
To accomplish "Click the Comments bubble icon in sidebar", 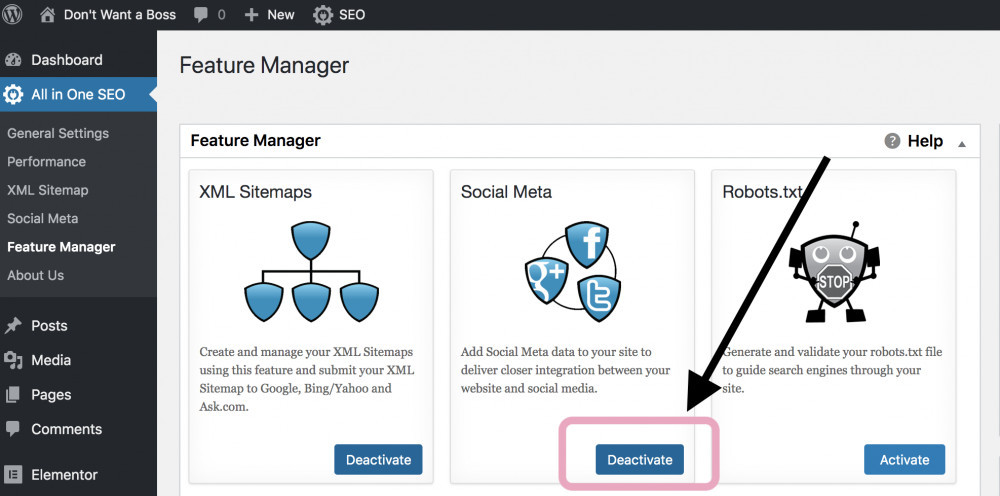I will [13, 429].
